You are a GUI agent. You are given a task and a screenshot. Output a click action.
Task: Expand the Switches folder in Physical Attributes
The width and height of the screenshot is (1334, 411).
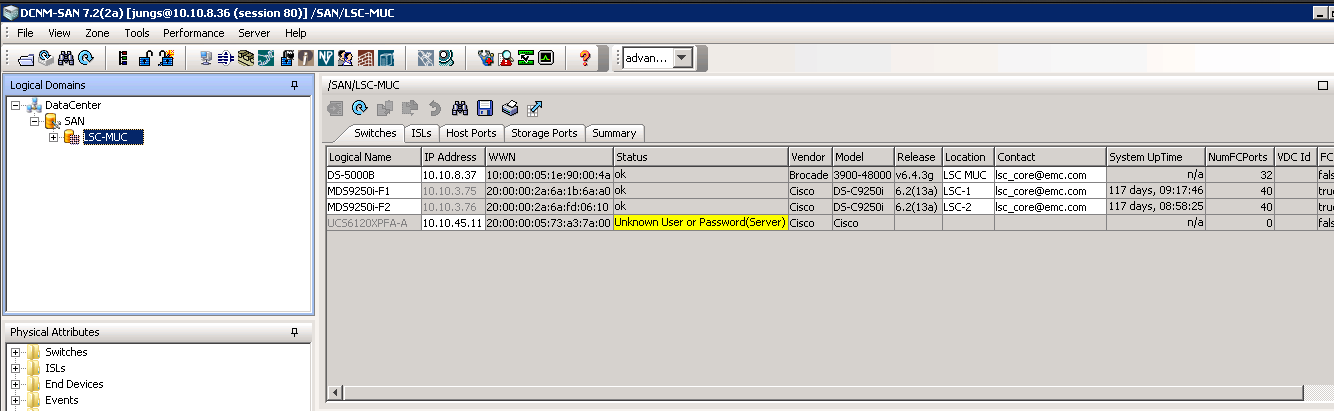pos(16,352)
